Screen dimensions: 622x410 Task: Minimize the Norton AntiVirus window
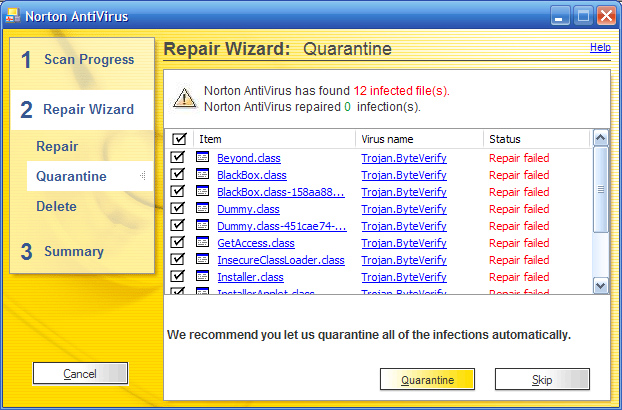[x=560, y=16]
